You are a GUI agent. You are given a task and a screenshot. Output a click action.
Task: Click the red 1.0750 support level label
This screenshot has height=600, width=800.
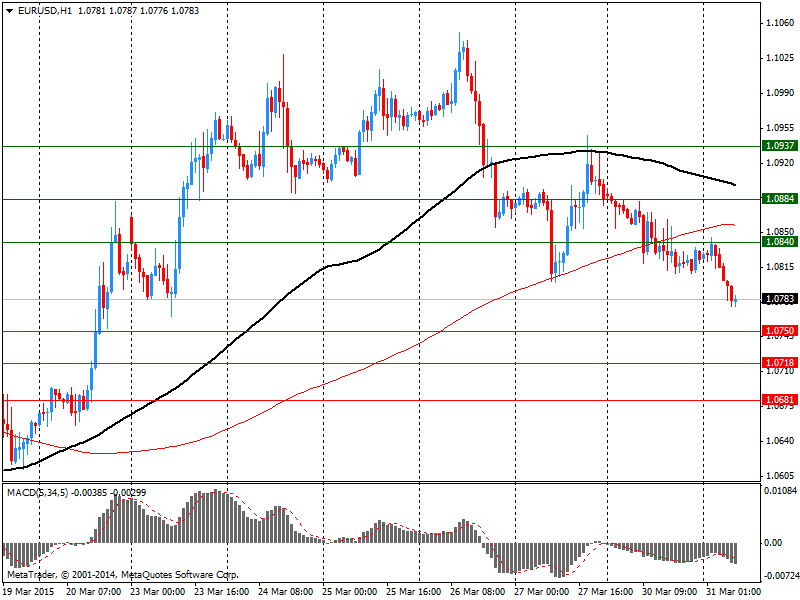780,331
